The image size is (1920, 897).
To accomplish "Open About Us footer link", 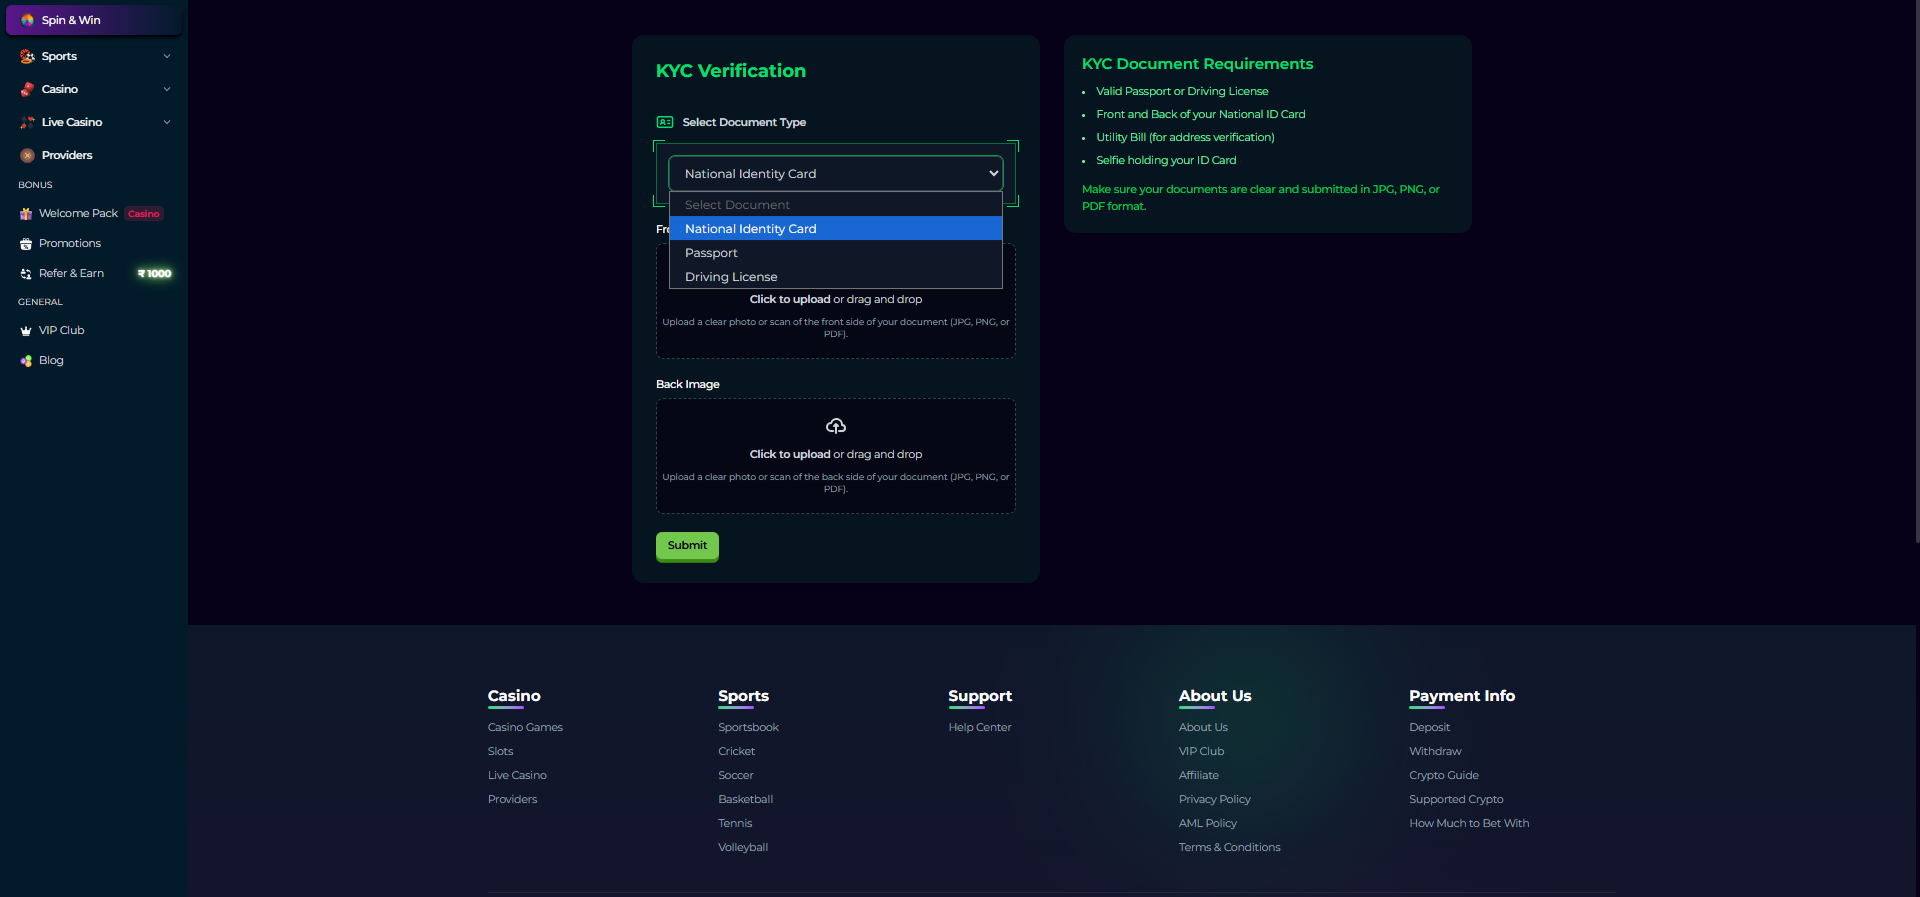I will (1203, 728).
